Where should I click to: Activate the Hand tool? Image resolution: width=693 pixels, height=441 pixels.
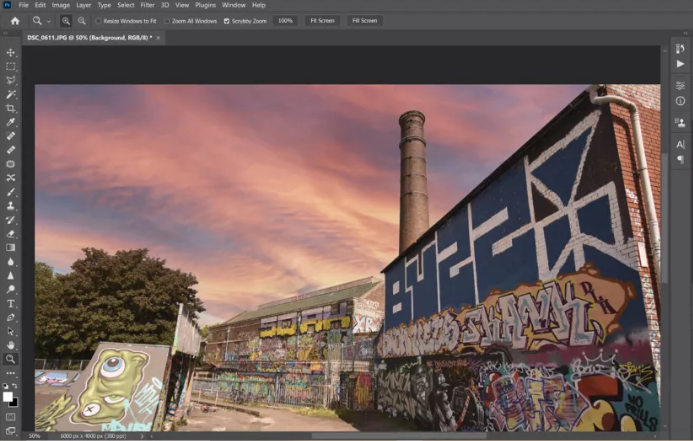(x=11, y=344)
